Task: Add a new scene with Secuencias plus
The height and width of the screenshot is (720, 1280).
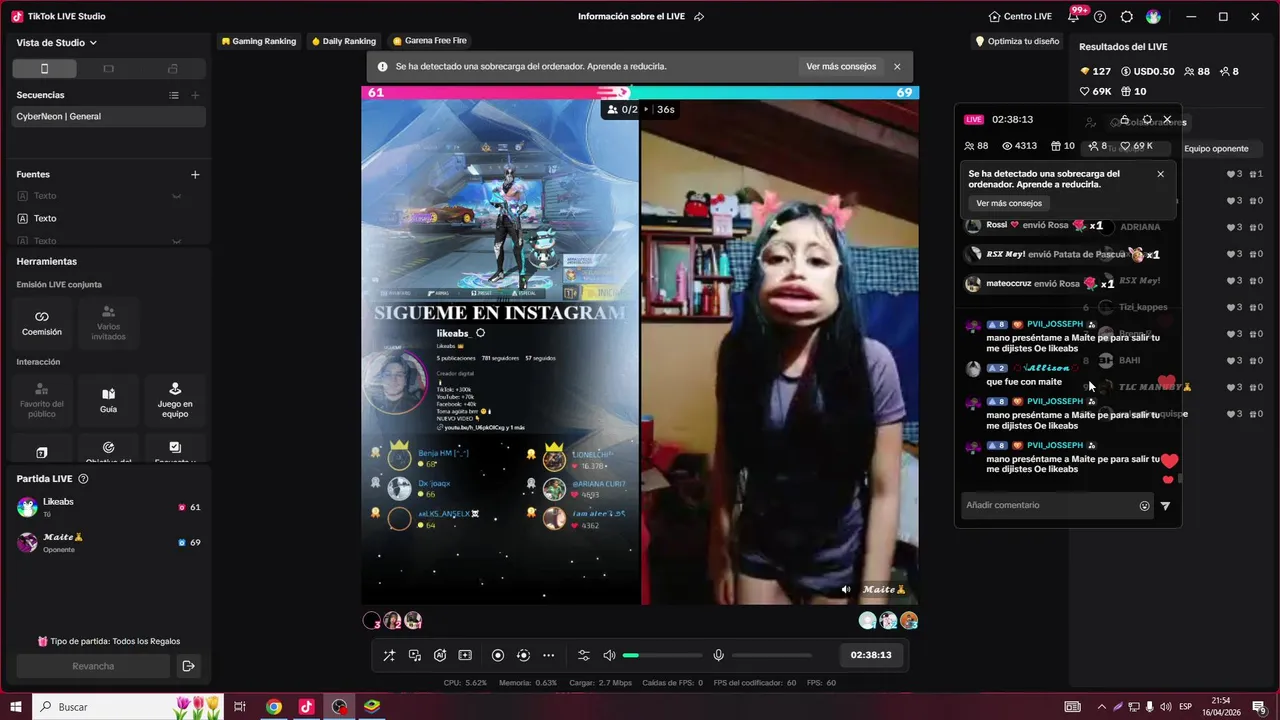Action: coord(195,95)
